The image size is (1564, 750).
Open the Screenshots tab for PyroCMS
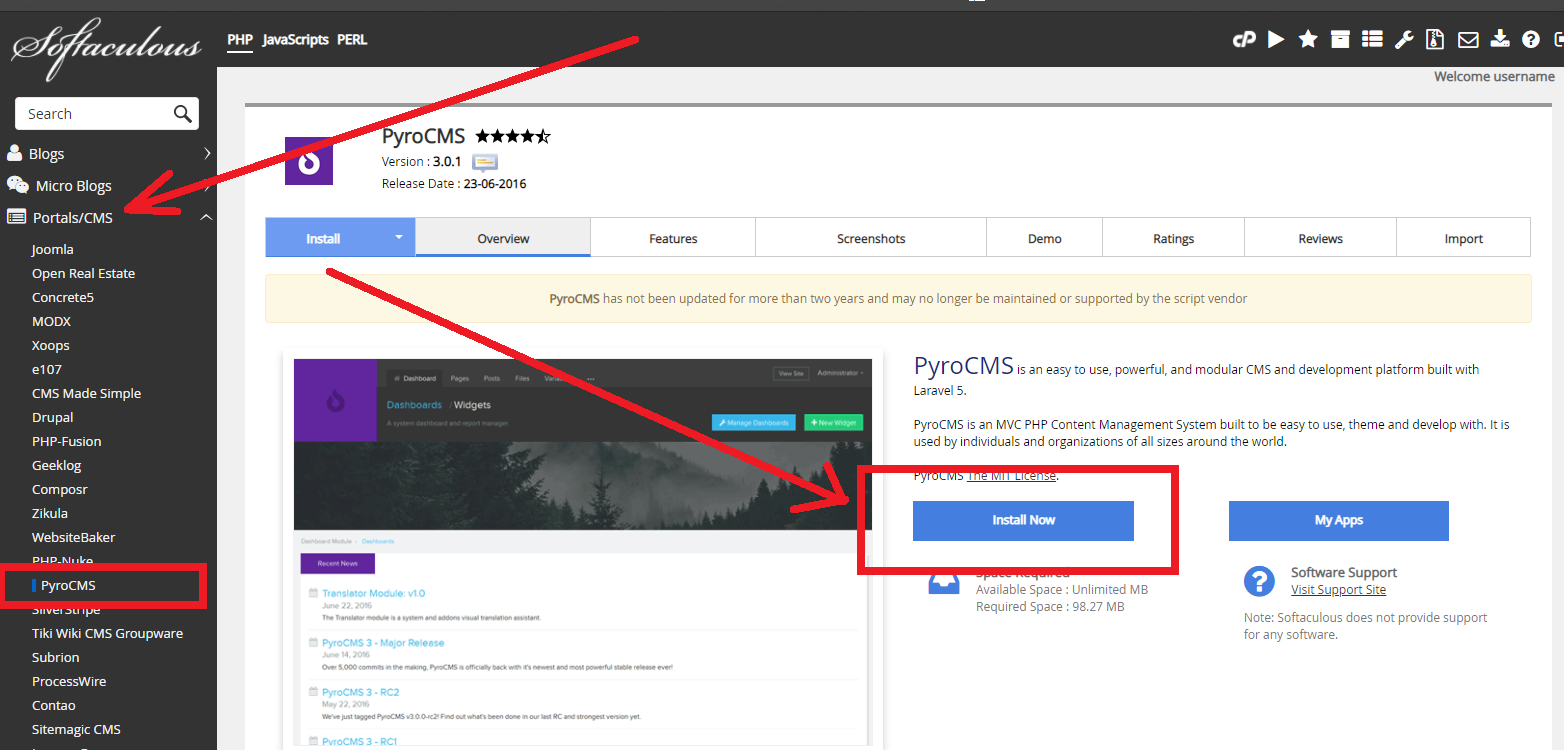(x=870, y=238)
